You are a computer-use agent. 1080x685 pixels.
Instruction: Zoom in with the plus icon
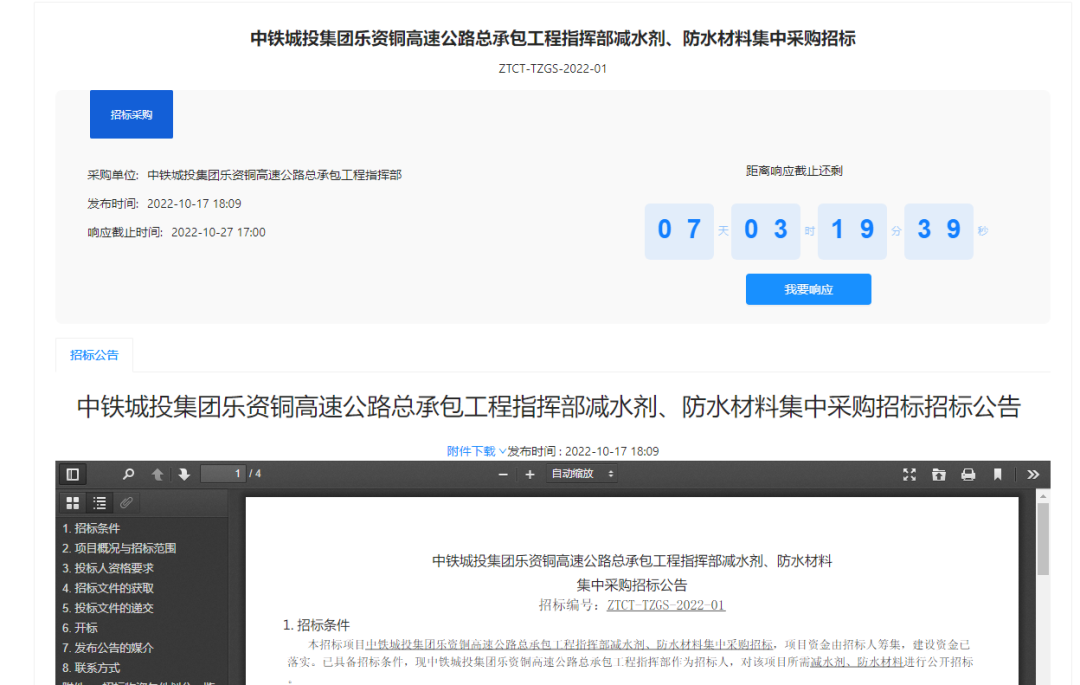(530, 474)
